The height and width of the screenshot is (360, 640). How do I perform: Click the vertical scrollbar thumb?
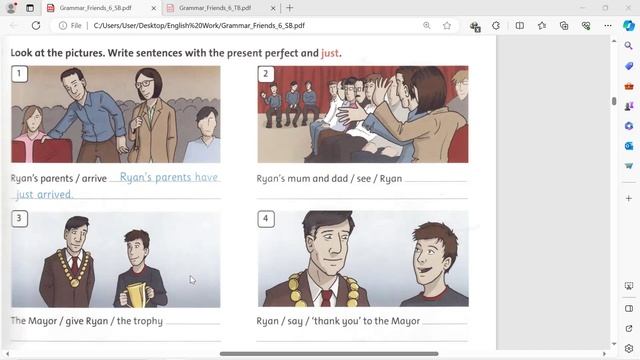click(614, 101)
